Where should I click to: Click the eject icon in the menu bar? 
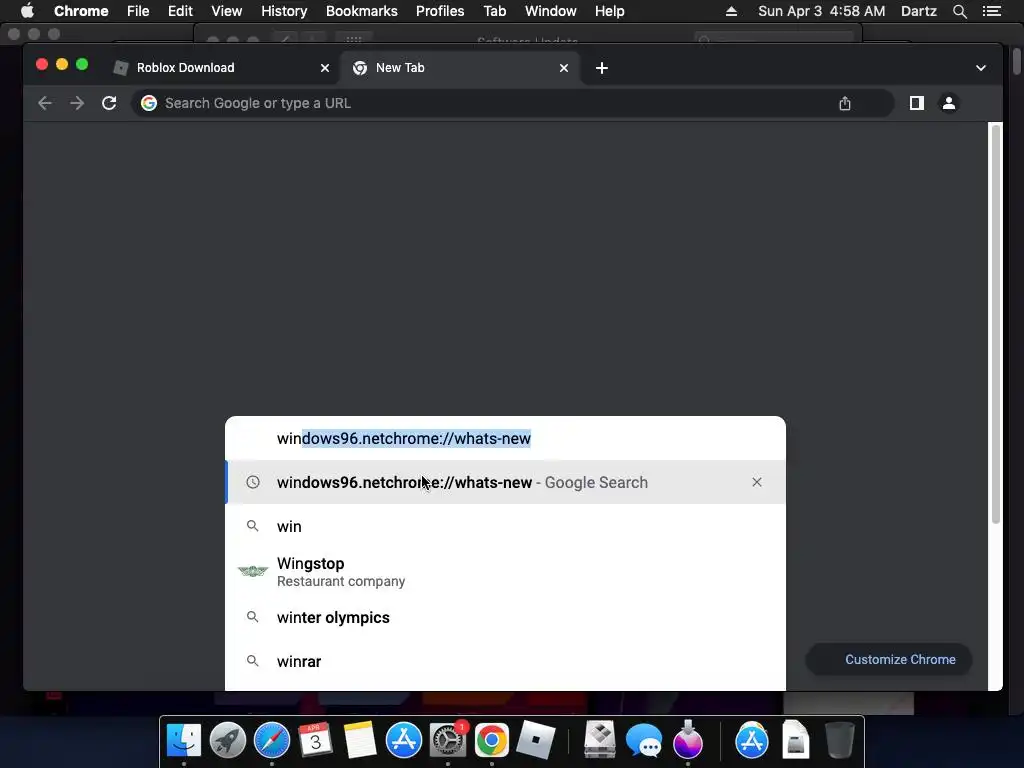[x=731, y=11]
